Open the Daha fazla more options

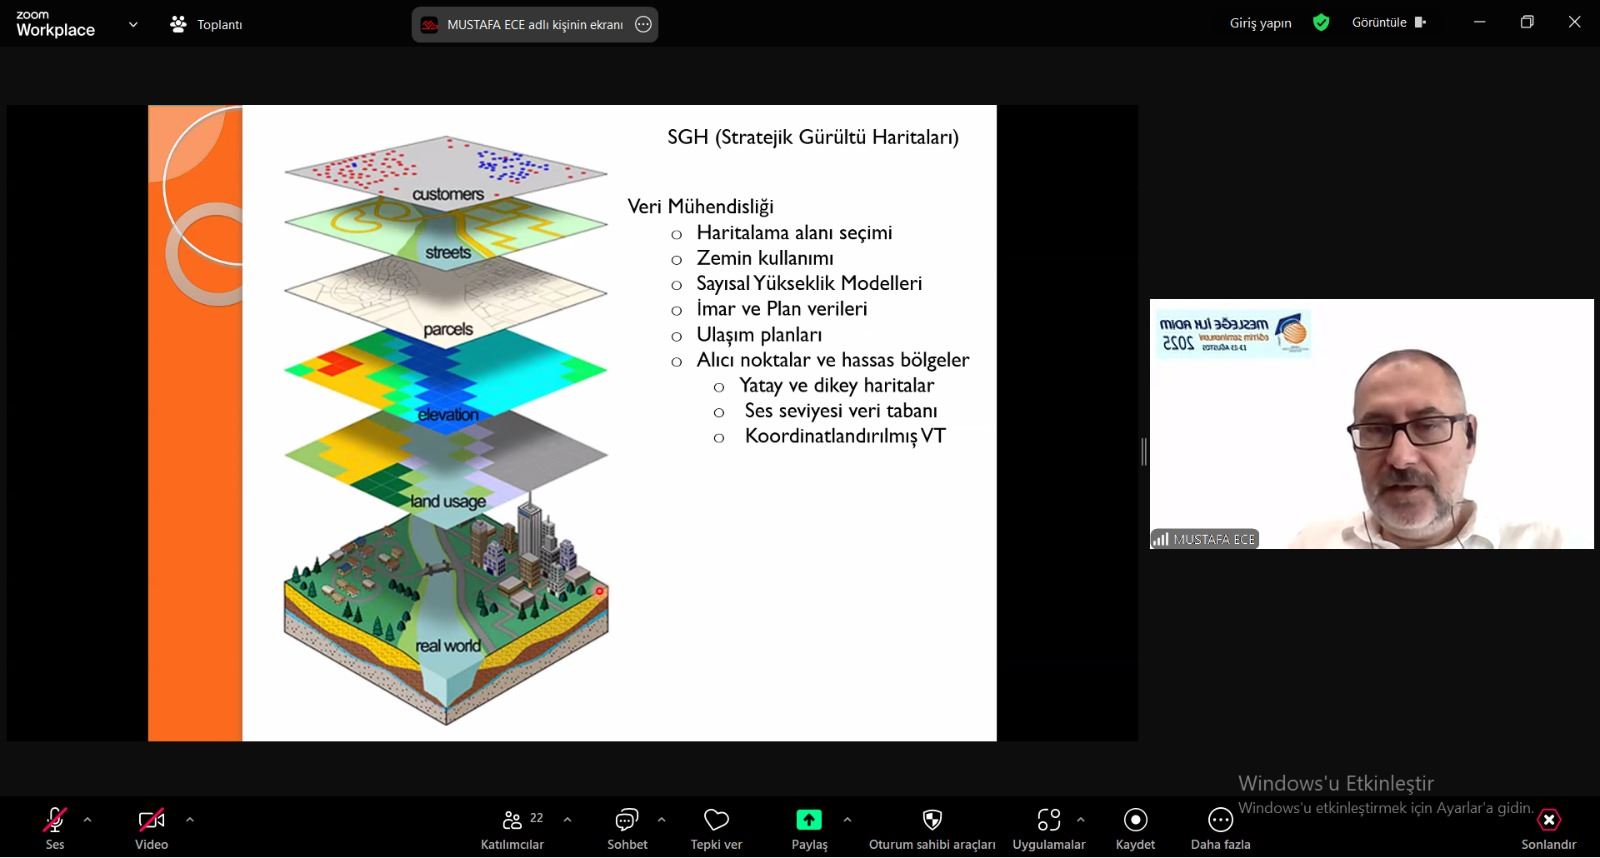click(1220, 821)
